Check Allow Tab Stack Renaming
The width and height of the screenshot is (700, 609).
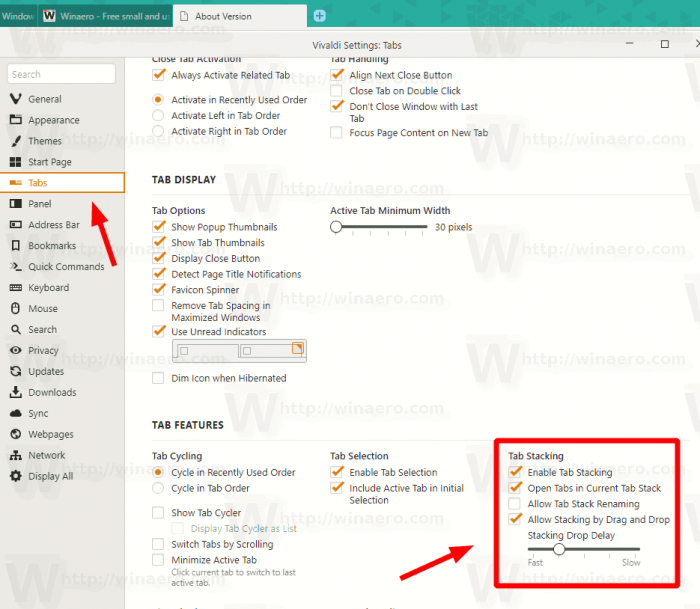point(514,504)
